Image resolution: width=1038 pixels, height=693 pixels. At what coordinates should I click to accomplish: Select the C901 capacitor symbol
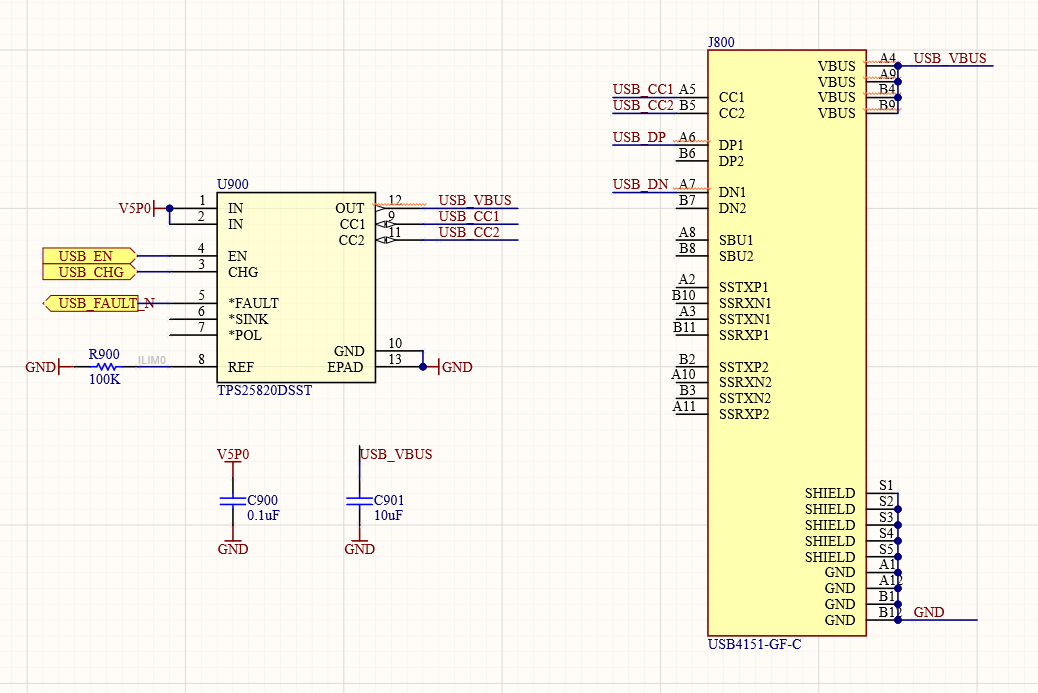359,501
